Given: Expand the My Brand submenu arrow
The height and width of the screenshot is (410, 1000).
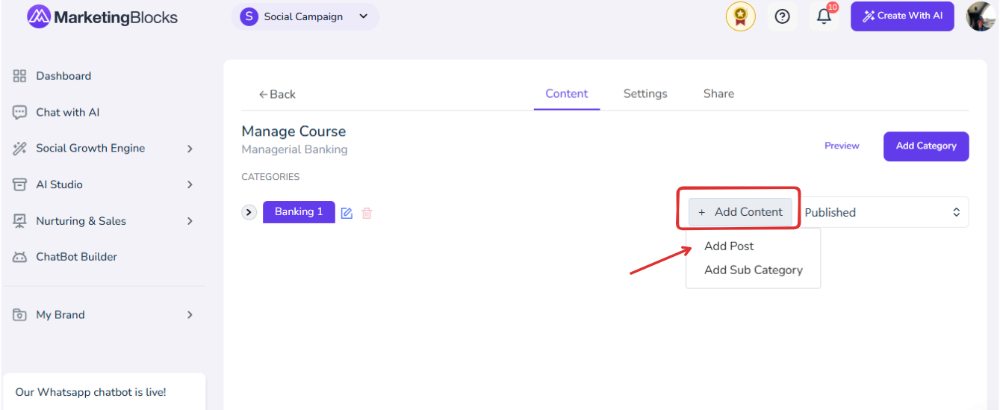Looking at the screenshot, I should click(189, 315).
